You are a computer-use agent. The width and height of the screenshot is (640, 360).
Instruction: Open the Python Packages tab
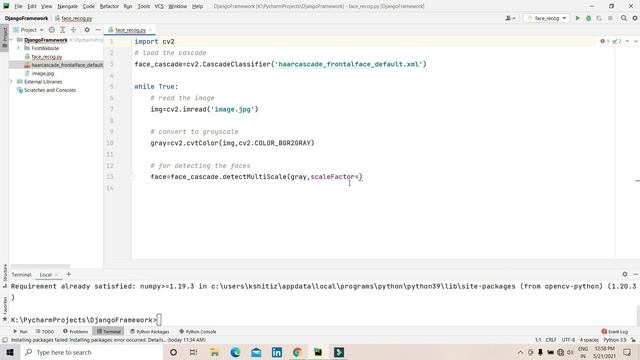click(x=149, y=331)
